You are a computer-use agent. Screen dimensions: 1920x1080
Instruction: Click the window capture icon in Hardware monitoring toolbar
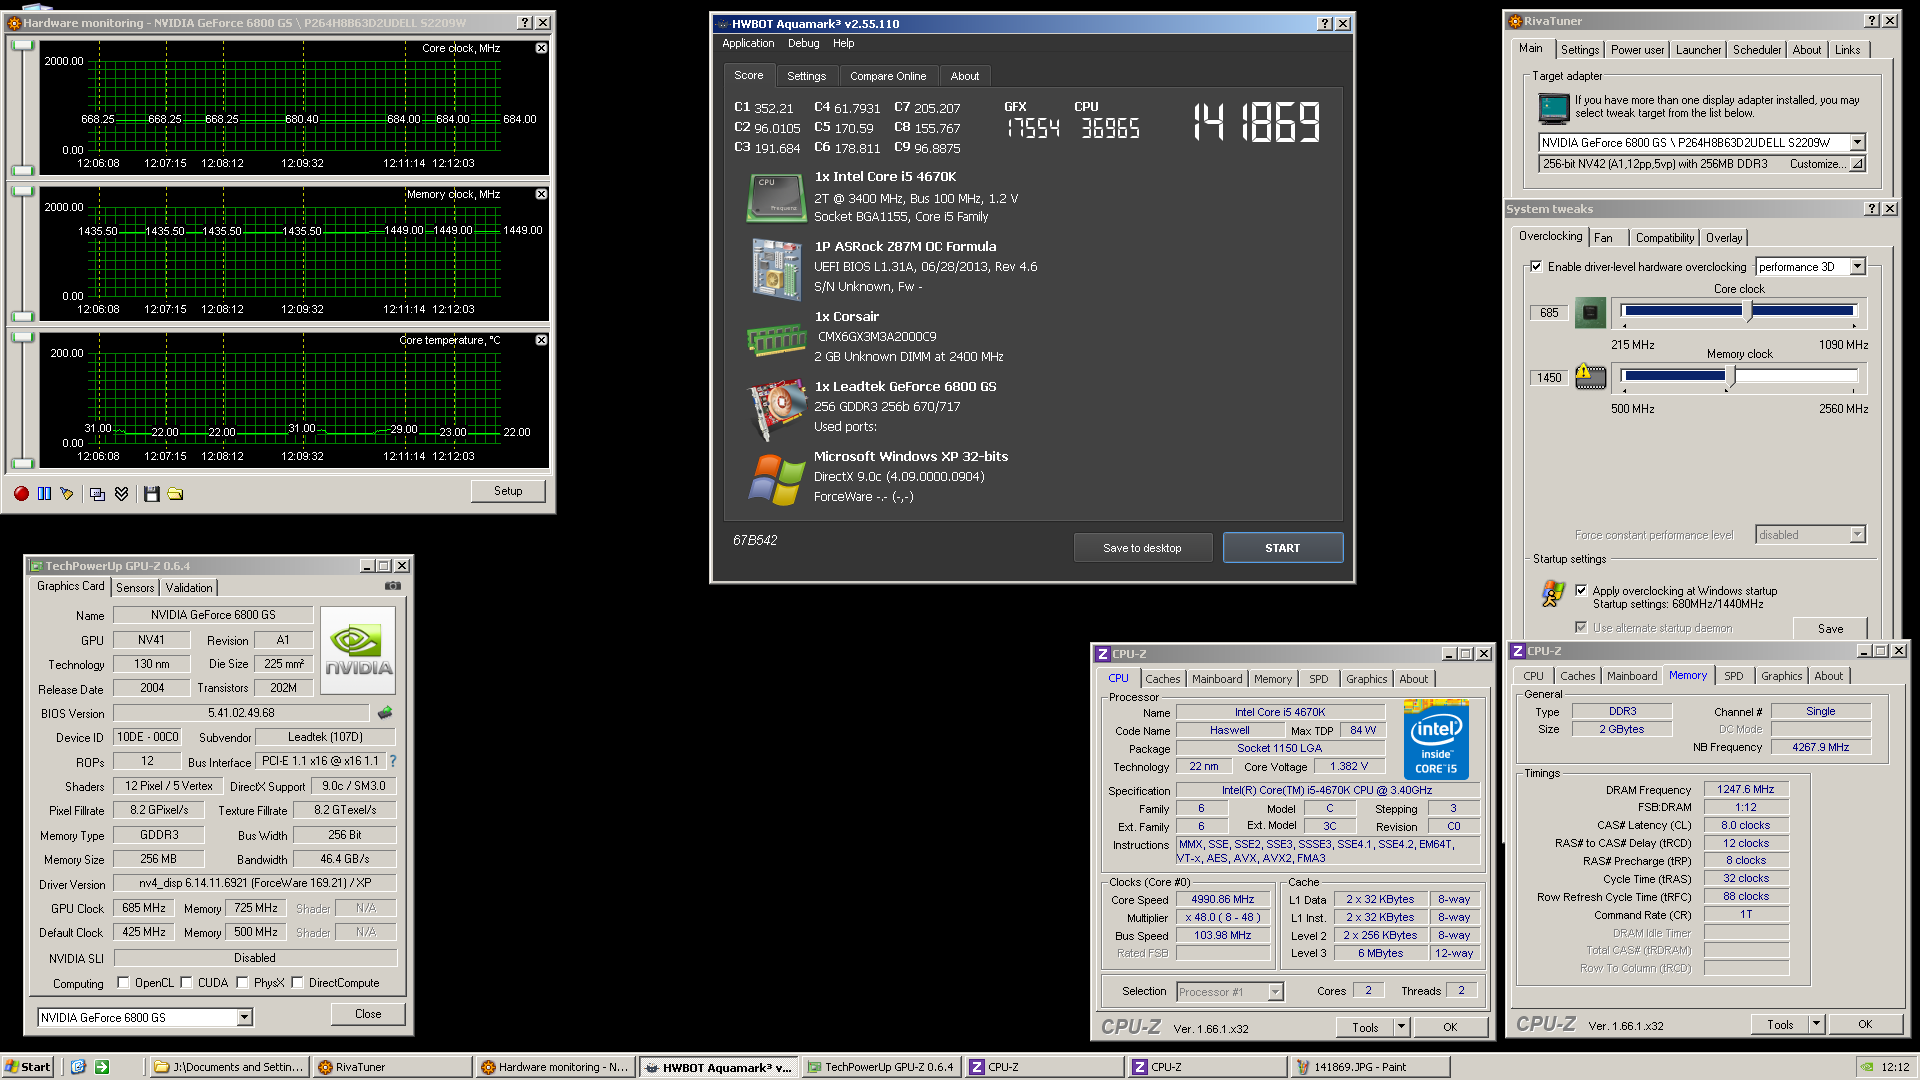click(97, 494)
